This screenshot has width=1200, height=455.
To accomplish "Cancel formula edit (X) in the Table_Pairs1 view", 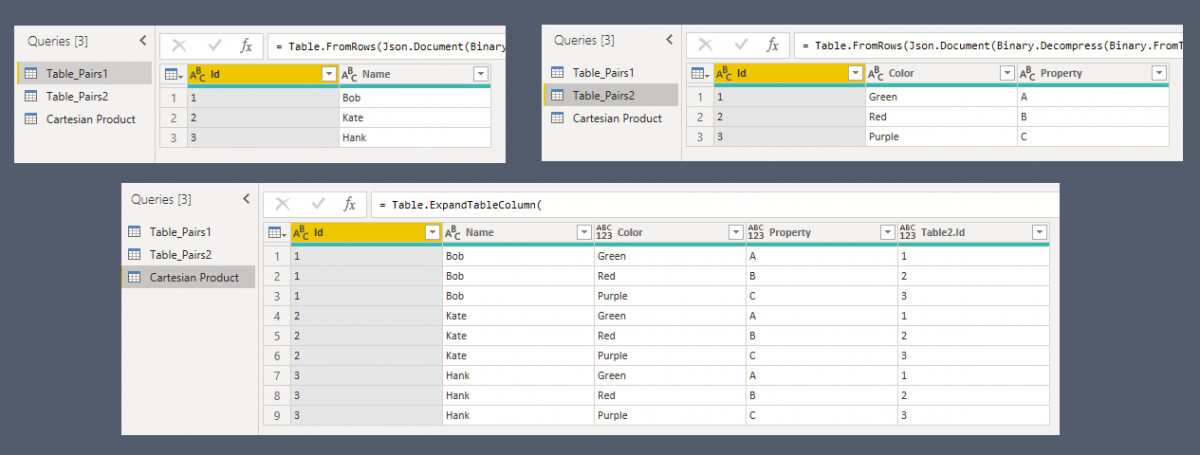I will click(179, 46).
